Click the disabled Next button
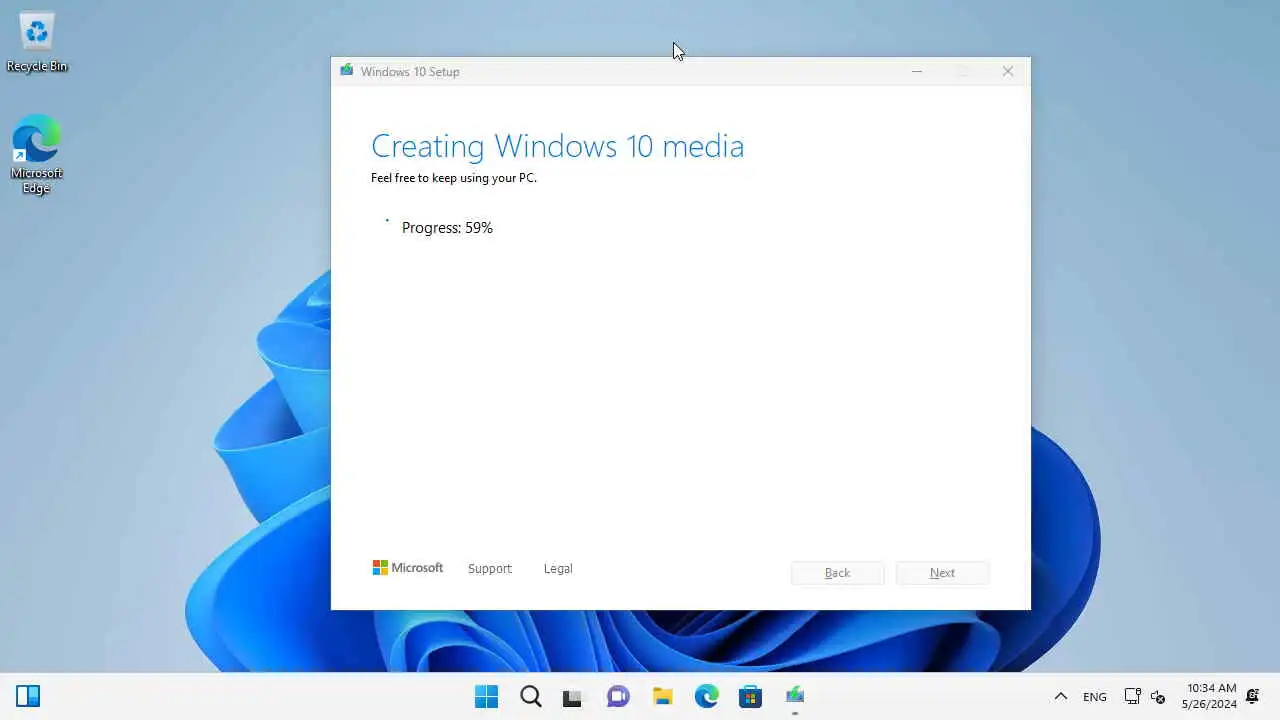Viewport: 1280px width, 720px height. point(942,573)
